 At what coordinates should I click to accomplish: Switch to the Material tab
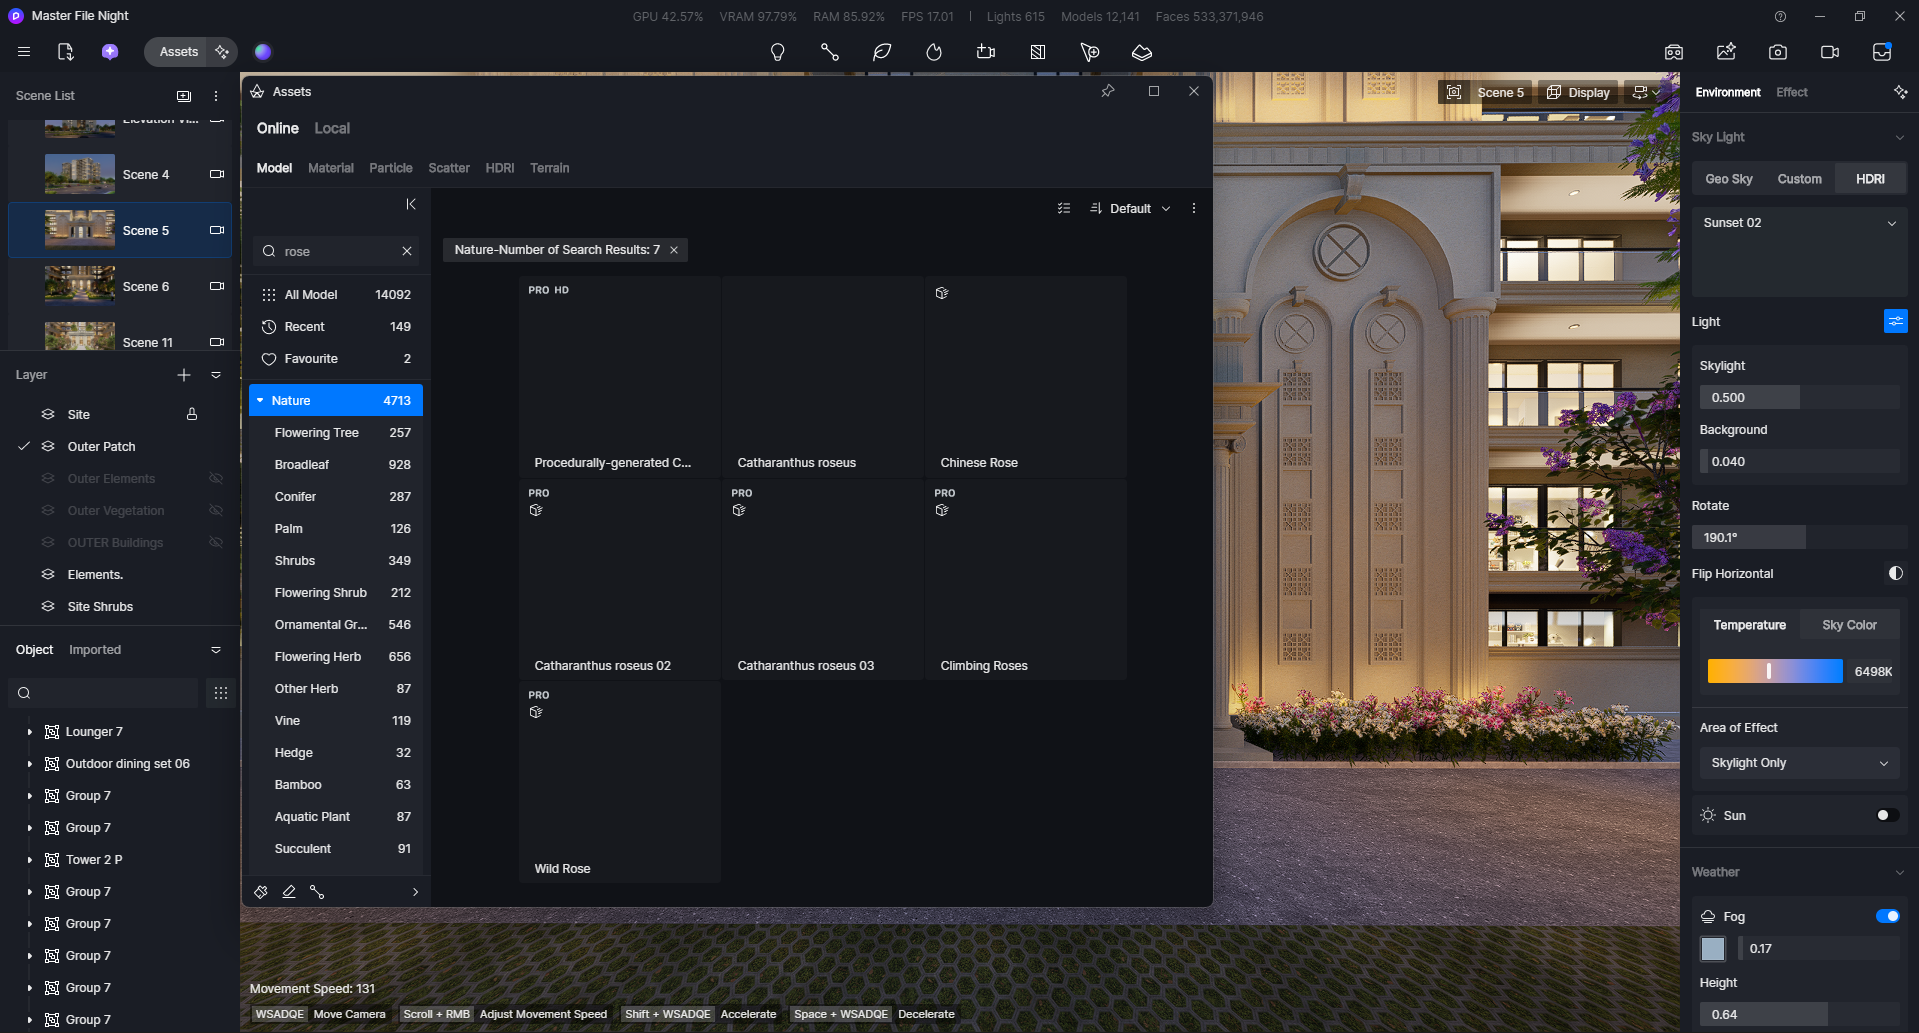pyautogui.click(x=330, y=168)
